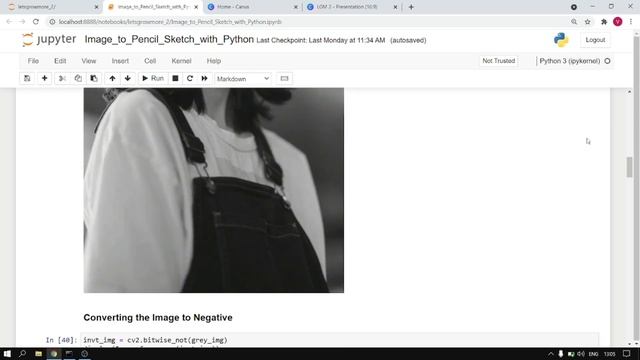
Task: Open the Chrome profile avatar
Action: (618, 22)
